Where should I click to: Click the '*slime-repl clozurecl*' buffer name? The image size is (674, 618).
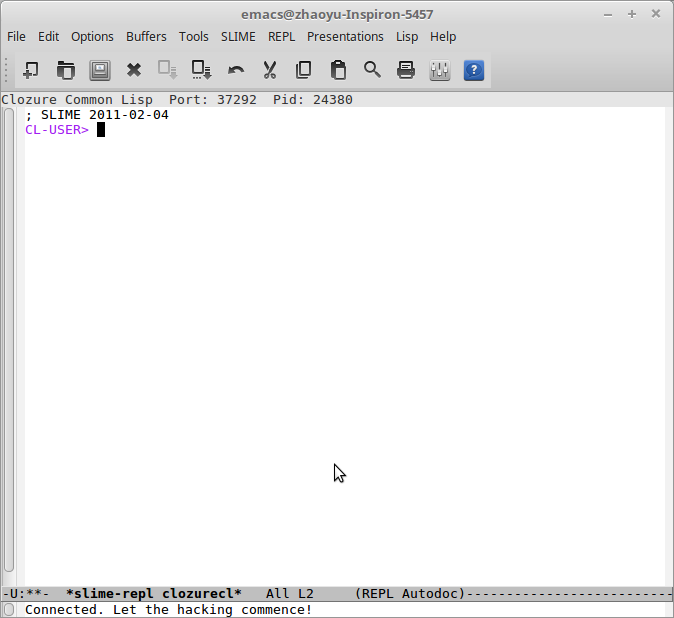154,594
